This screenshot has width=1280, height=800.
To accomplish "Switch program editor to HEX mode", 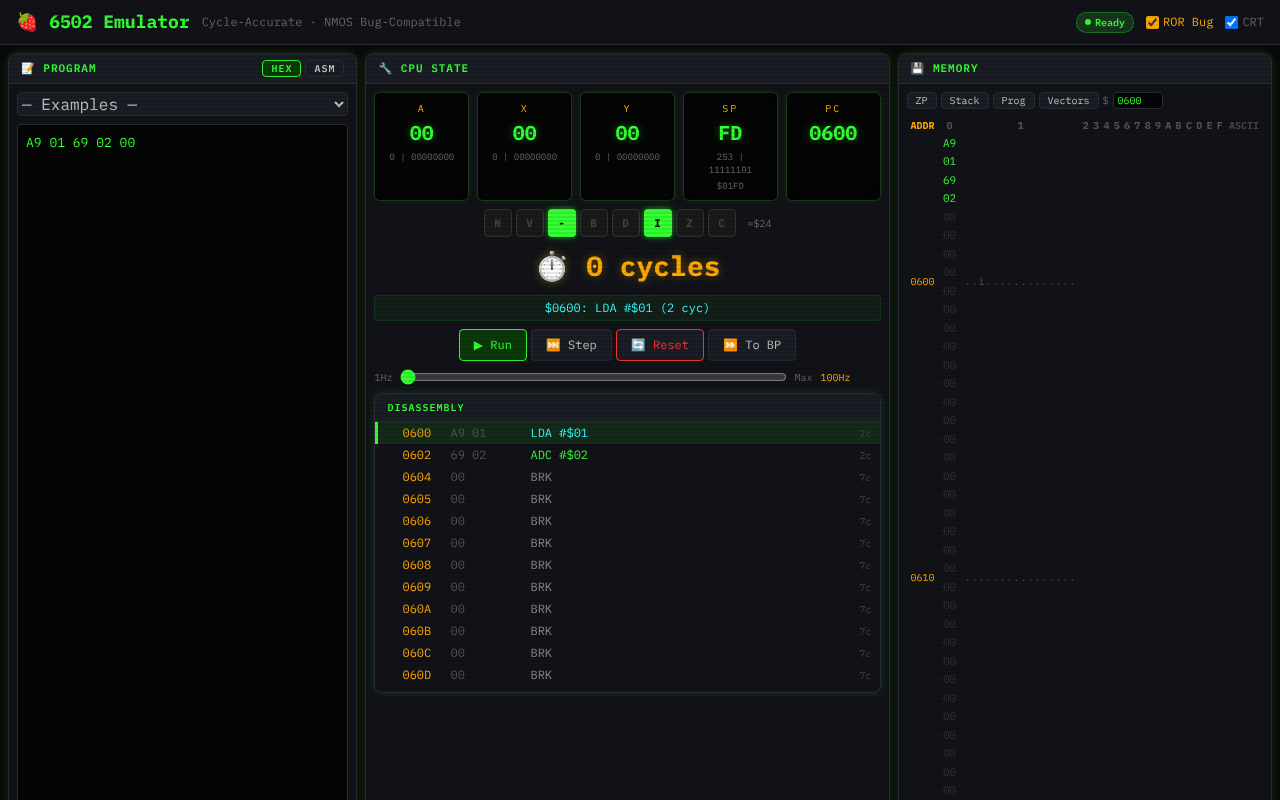I will tap(281, 69).
